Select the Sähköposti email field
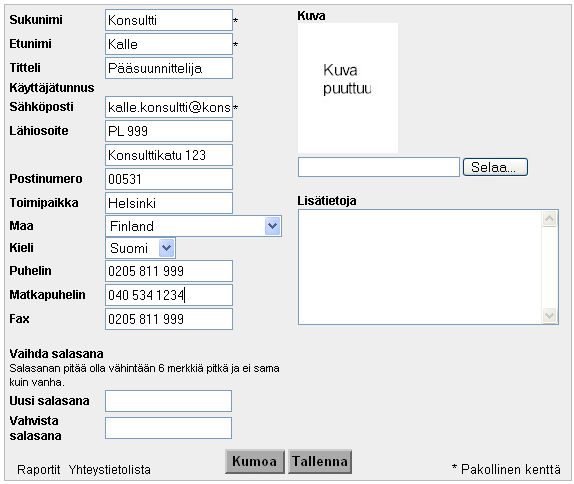The image size is (574, 484). [169, 107]
